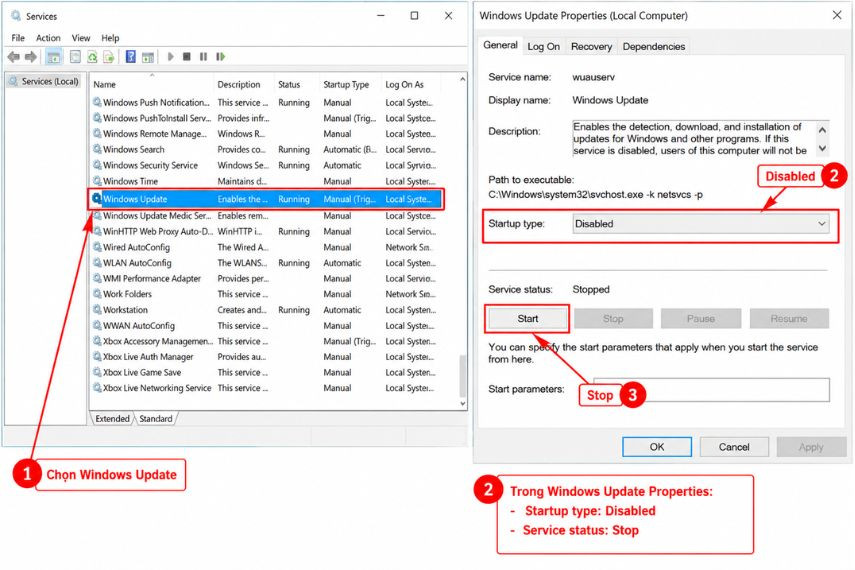Click the Restart Service toolbar icon

220,57
